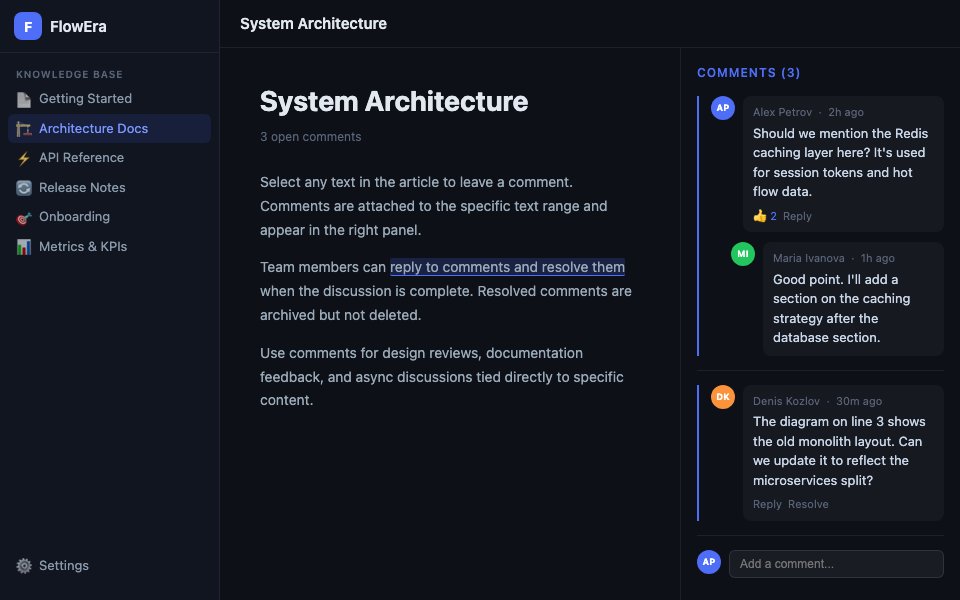Viewport: 960px width, 600px height.
Task: Reply to Alex Petrov's Redis comment
Action: pyautogui.click(x=797, y=216)
